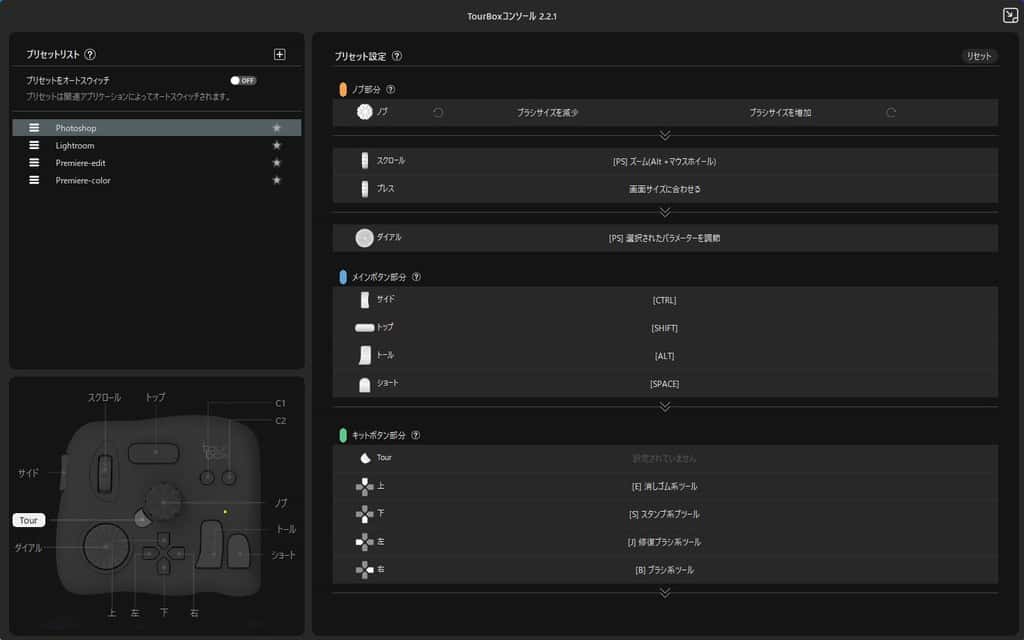Viewport: 1024px width, 640px height.
Task: Expand the chevron below the ノブ row
Action: (x=665, y=135)
